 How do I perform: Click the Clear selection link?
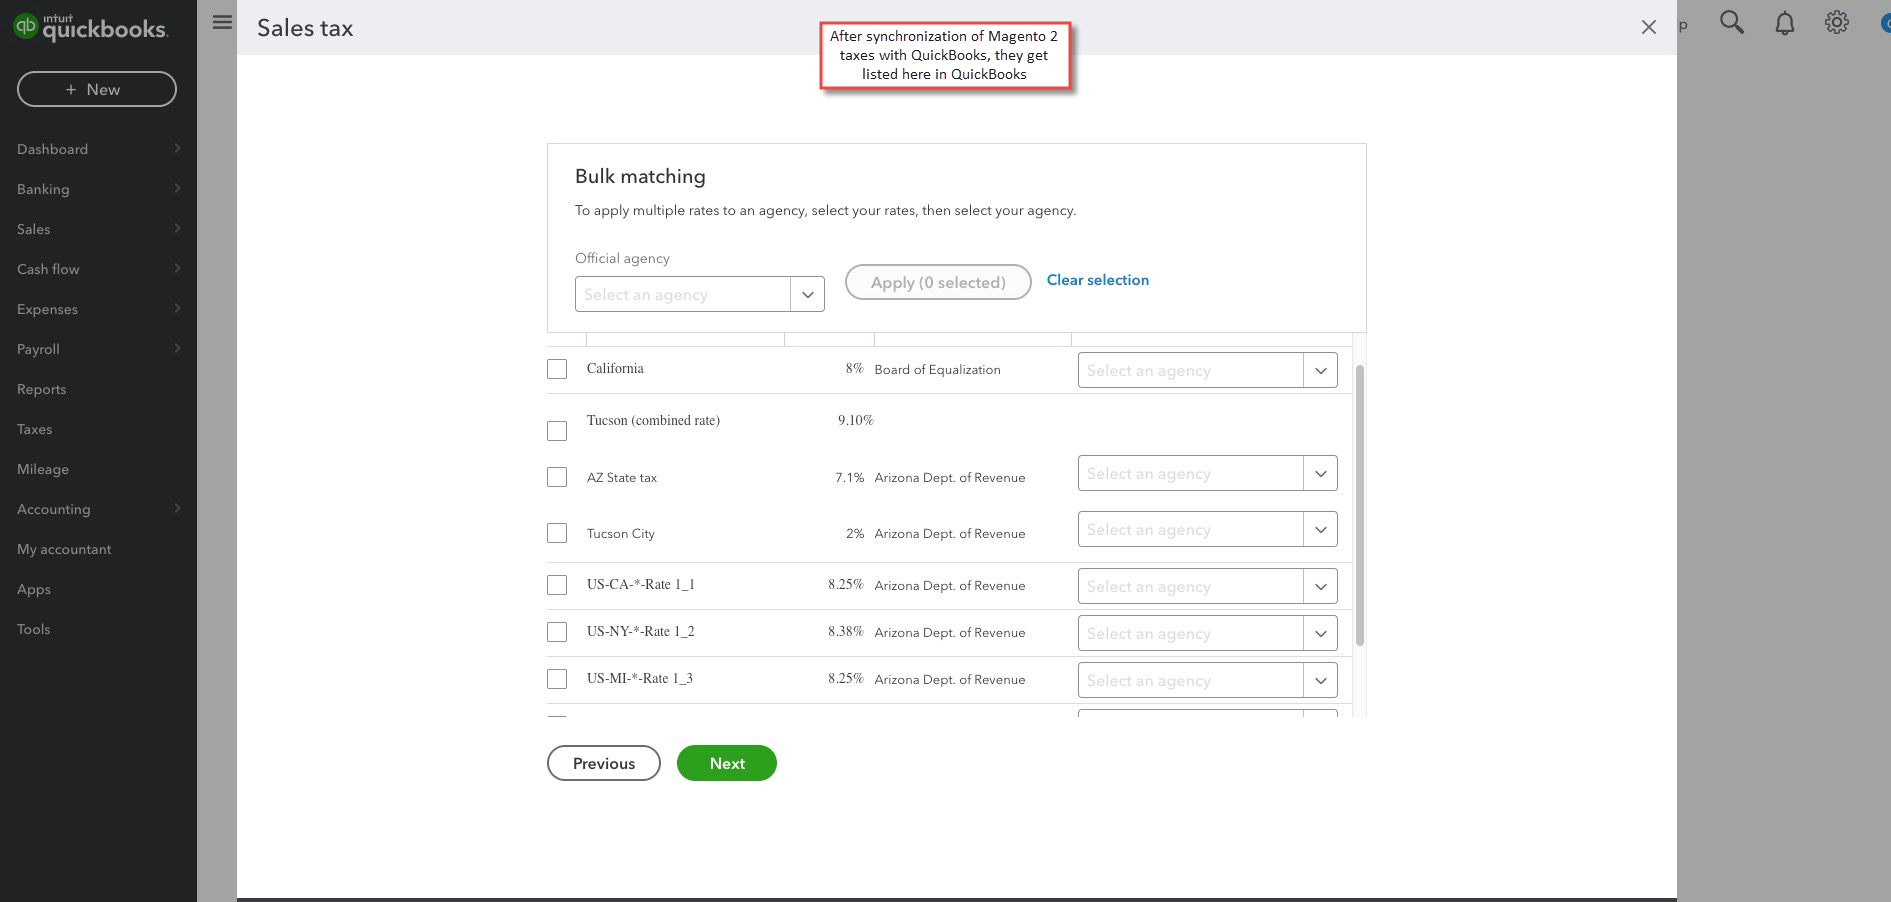click(1098, 280)
